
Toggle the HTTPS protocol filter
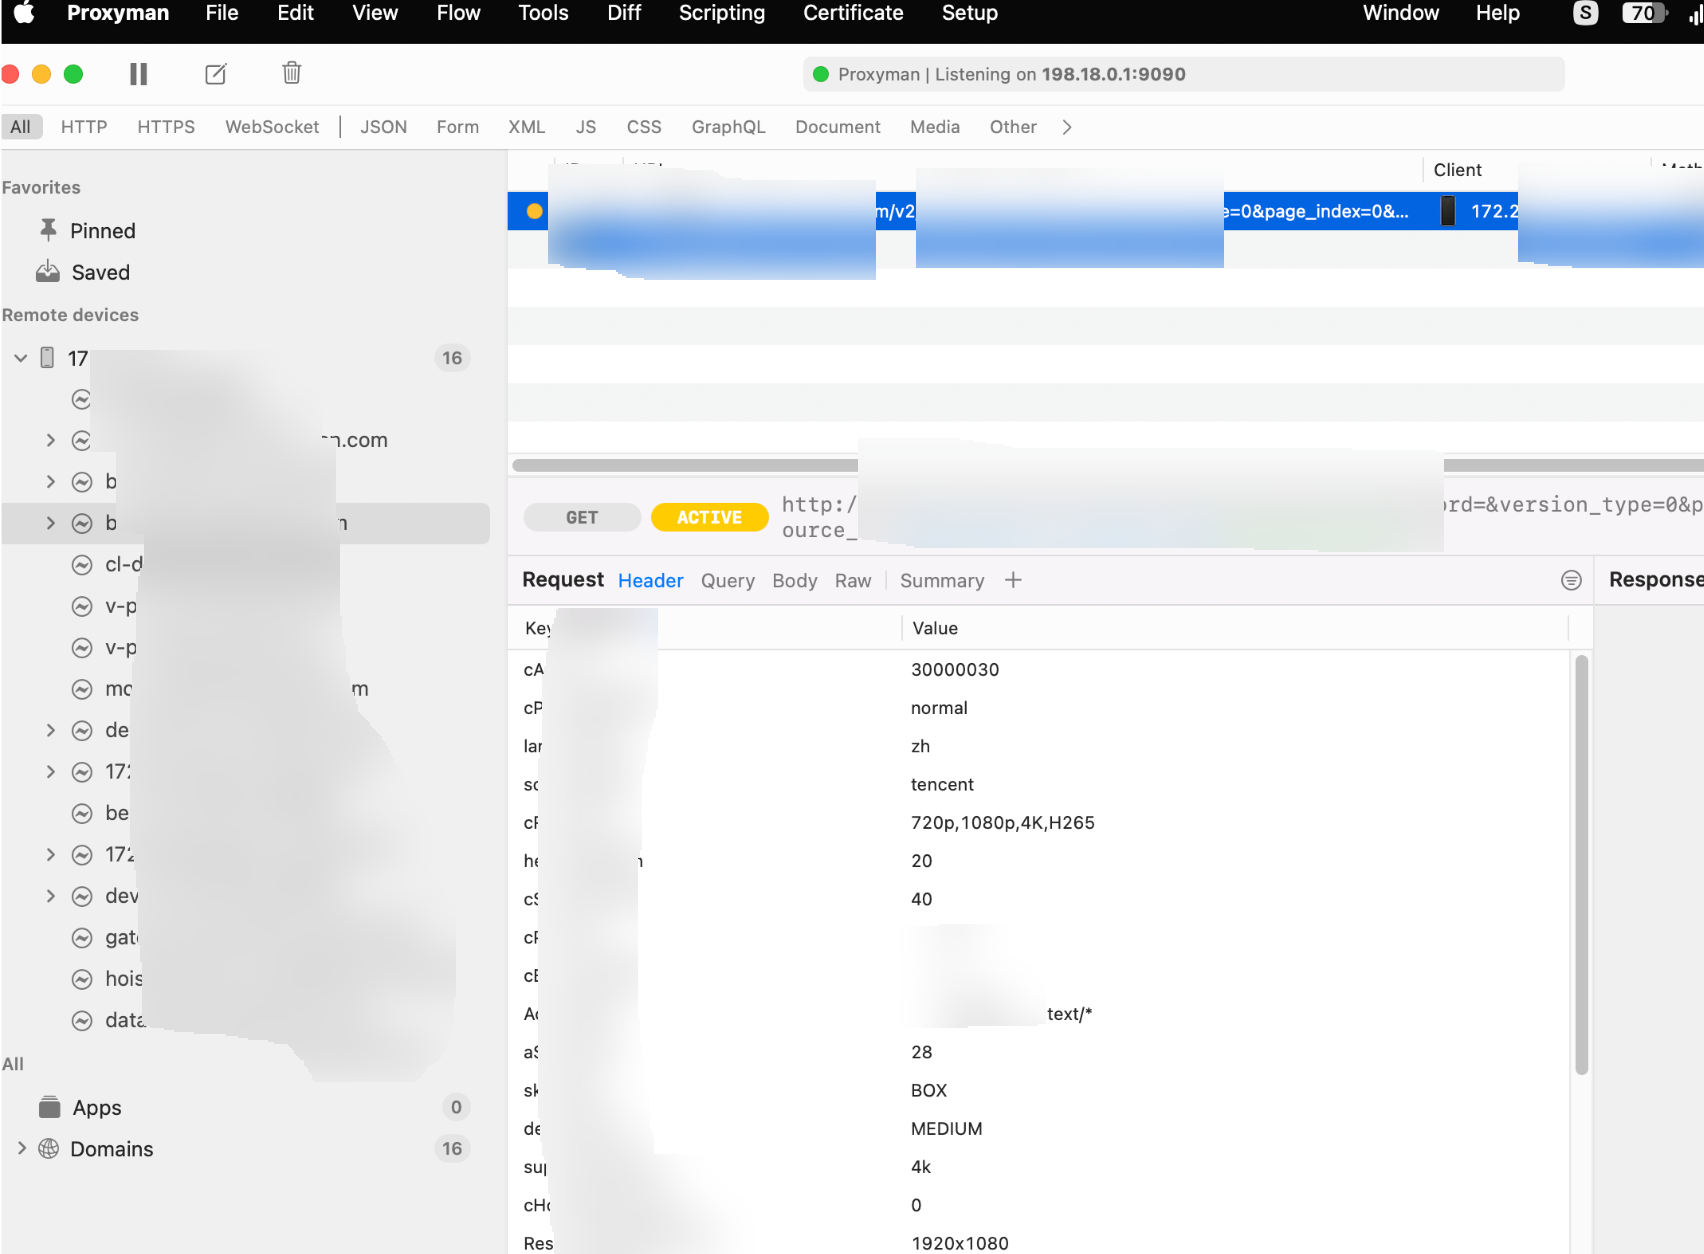pos(166,127)
